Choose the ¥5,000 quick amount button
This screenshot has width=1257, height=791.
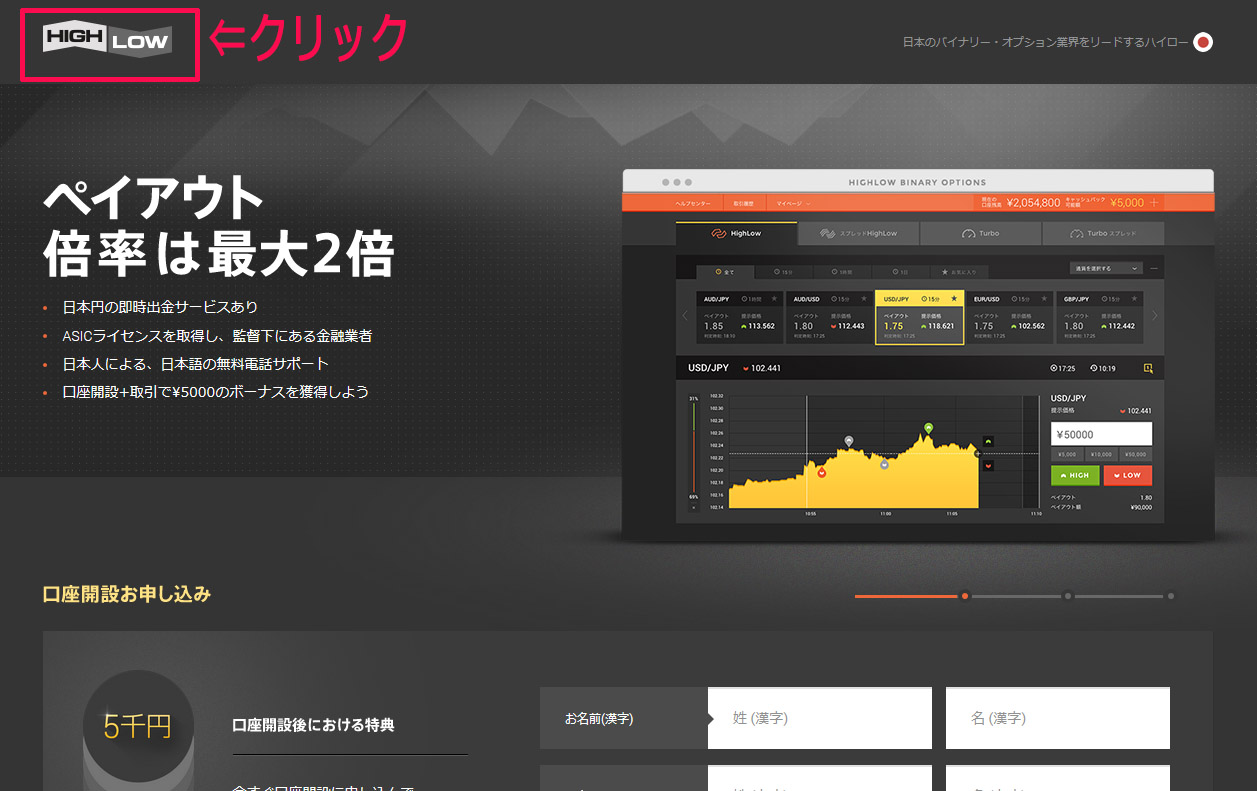pos(1067,454)
